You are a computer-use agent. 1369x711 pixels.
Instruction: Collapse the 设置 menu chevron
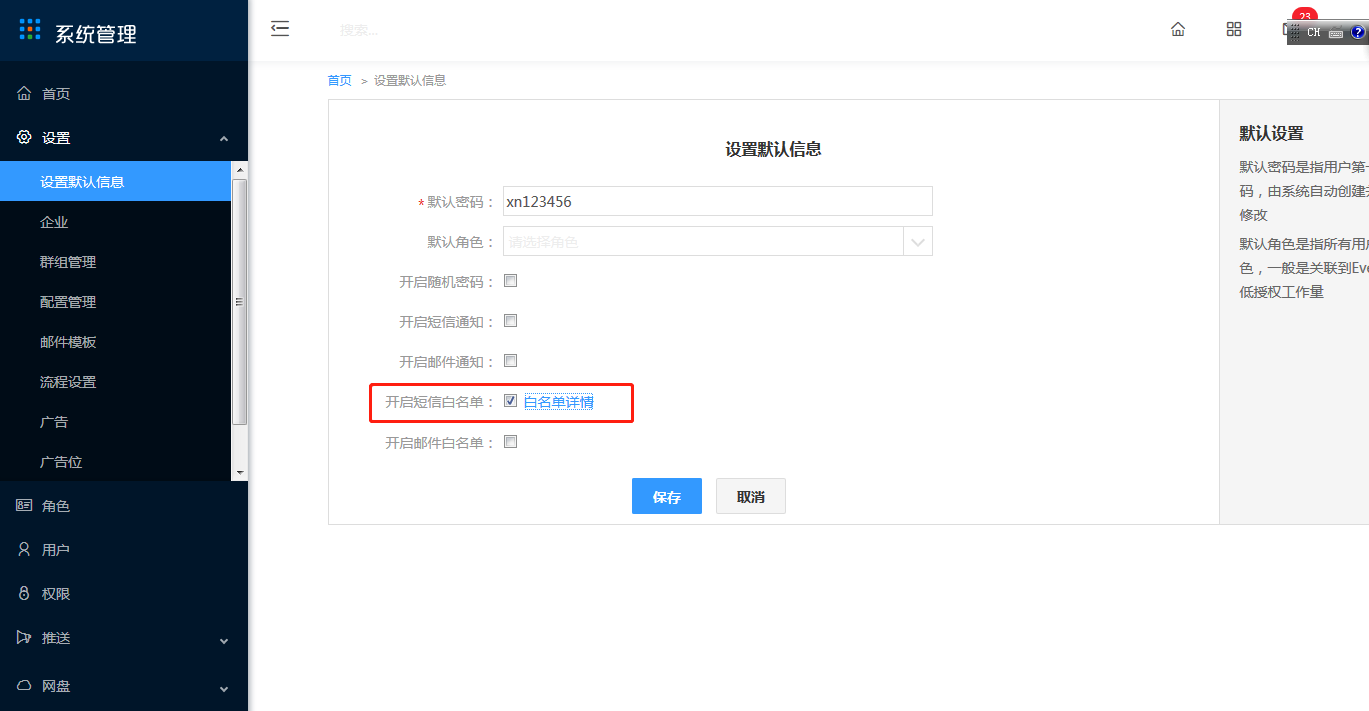(224, 138)
